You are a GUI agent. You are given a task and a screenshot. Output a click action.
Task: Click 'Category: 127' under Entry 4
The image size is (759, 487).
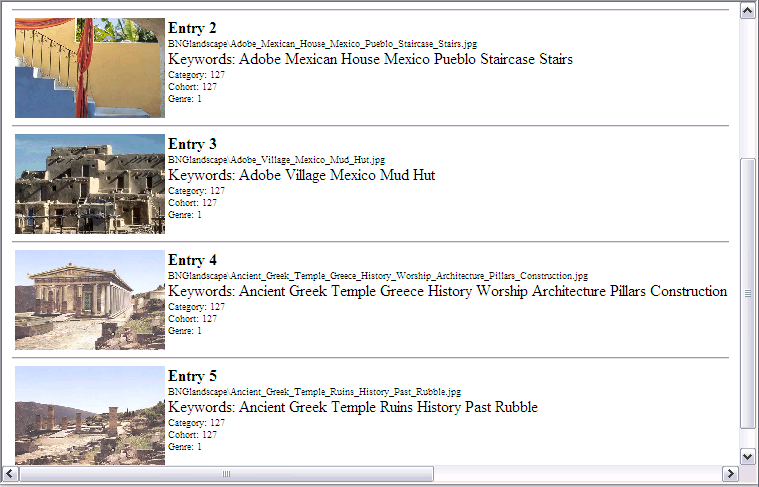coord(197,306)
